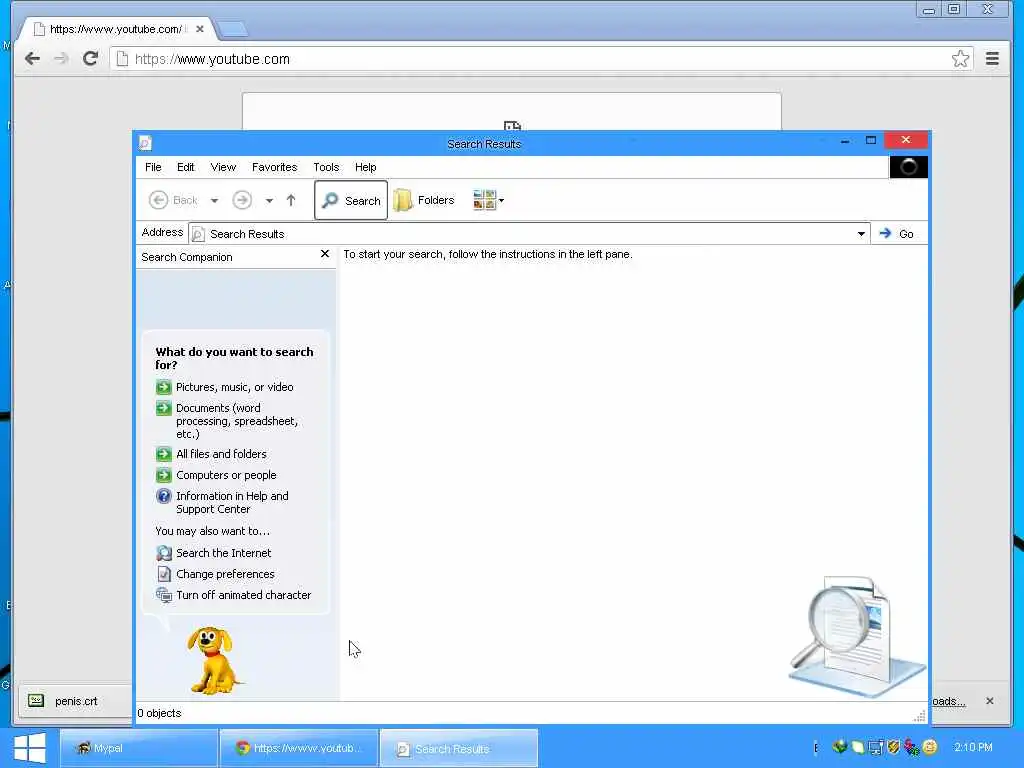Click the Forward arrow in Search Results window

point(242,200)
